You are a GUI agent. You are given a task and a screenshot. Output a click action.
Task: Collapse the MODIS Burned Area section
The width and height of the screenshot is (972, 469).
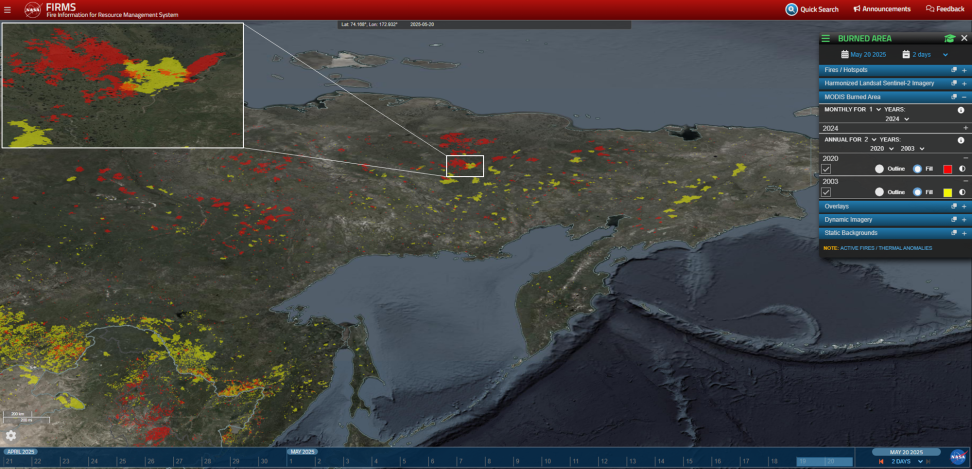click(964, 97)
